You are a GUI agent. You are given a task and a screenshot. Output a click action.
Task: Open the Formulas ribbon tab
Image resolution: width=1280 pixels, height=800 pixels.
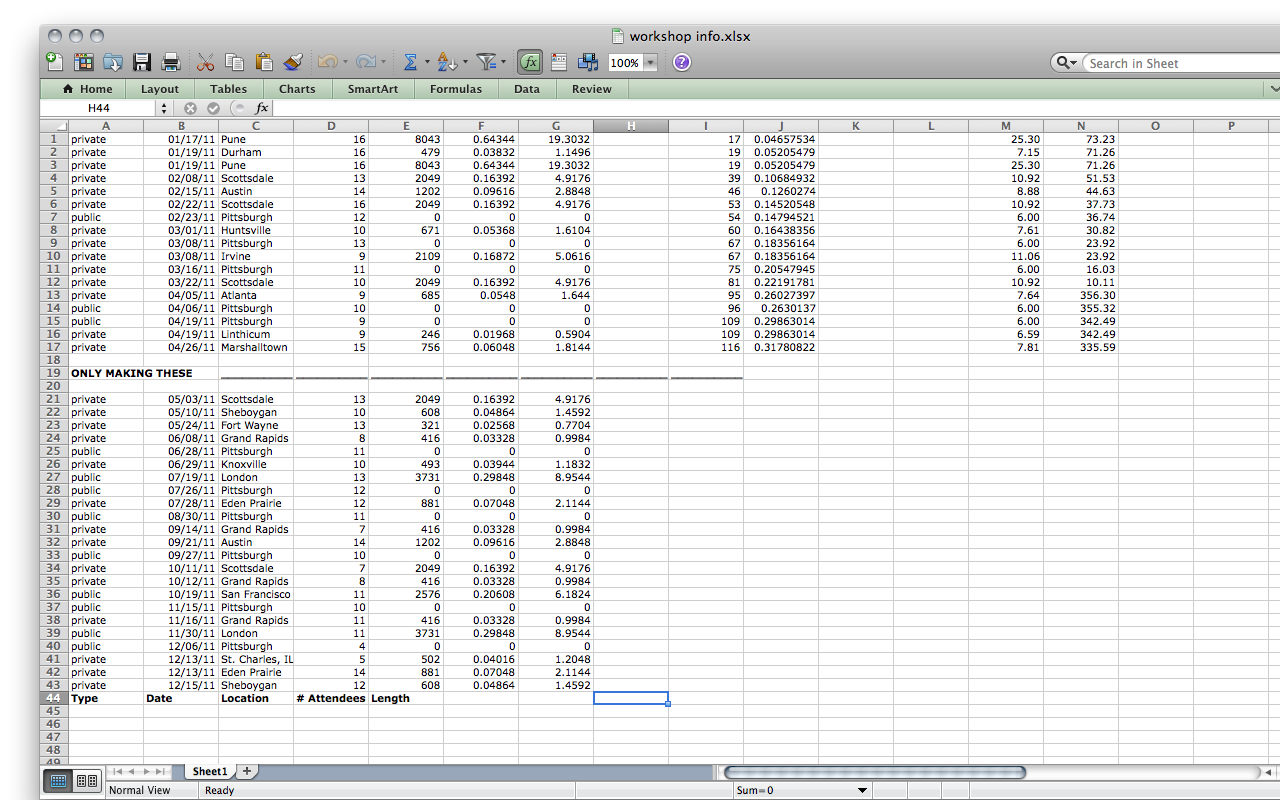point(455,89)
